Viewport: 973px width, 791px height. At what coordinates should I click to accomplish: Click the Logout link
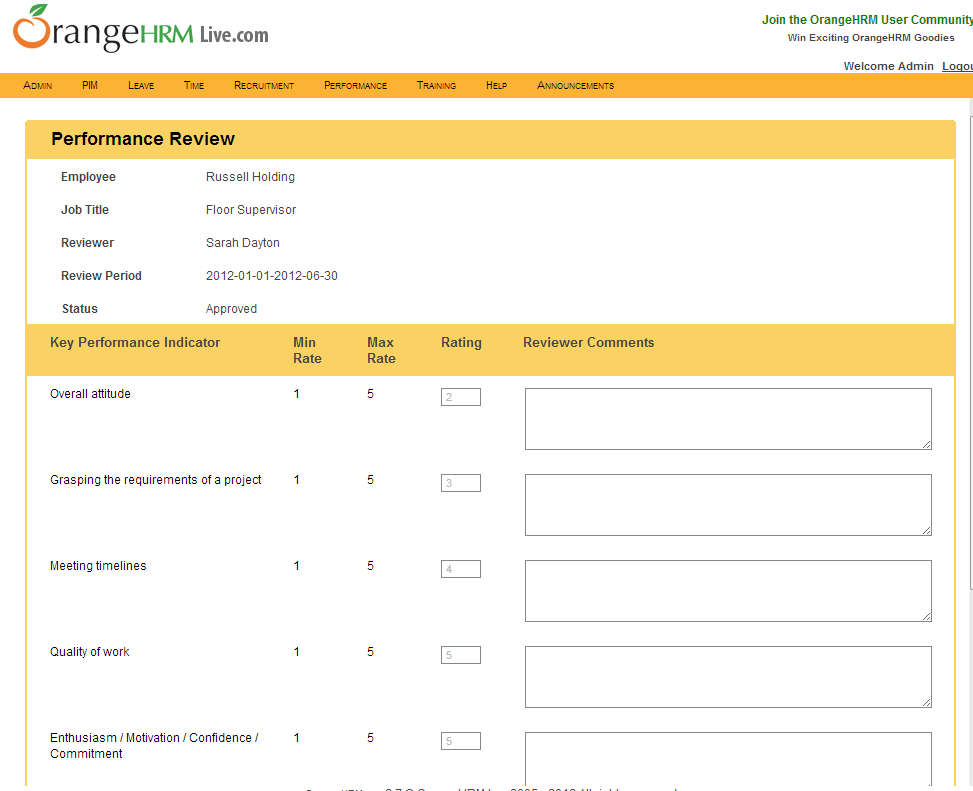tap(957, 66)
